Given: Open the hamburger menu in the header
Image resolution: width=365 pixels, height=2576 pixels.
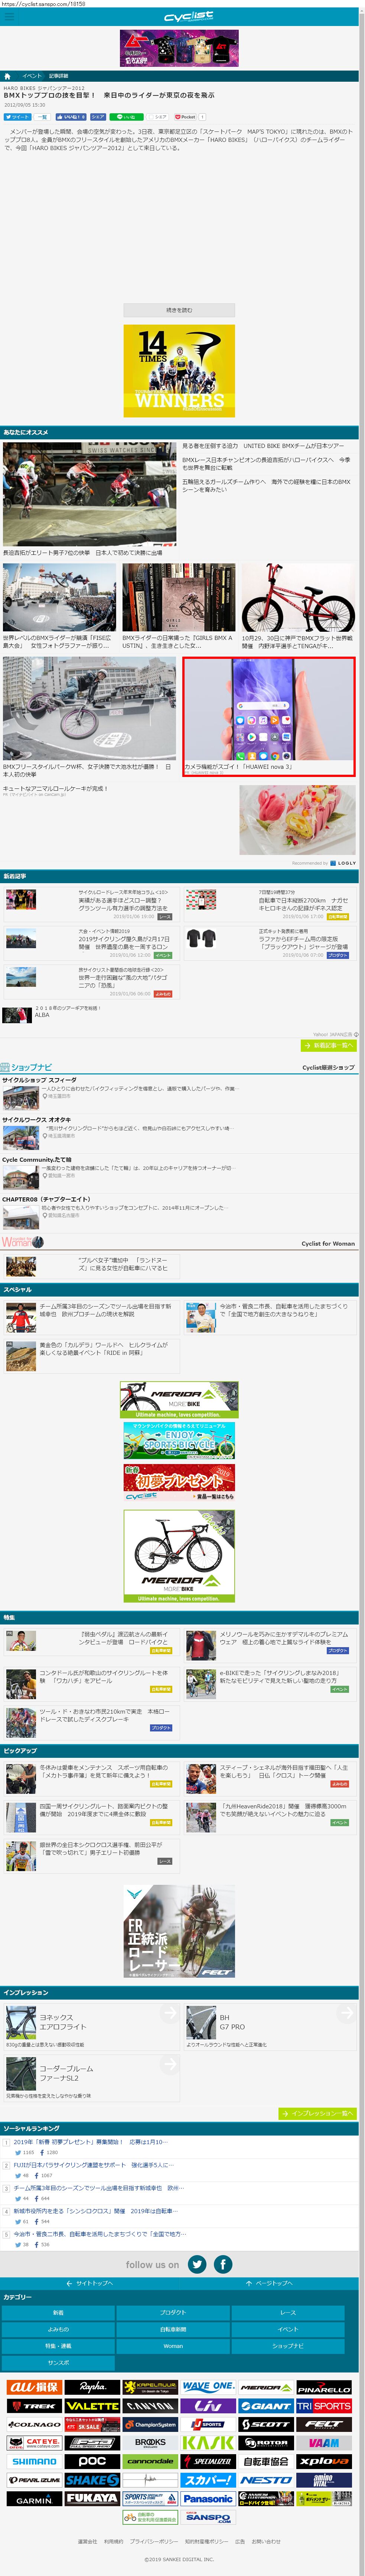Looking at the screenshot, I should 8,17.
